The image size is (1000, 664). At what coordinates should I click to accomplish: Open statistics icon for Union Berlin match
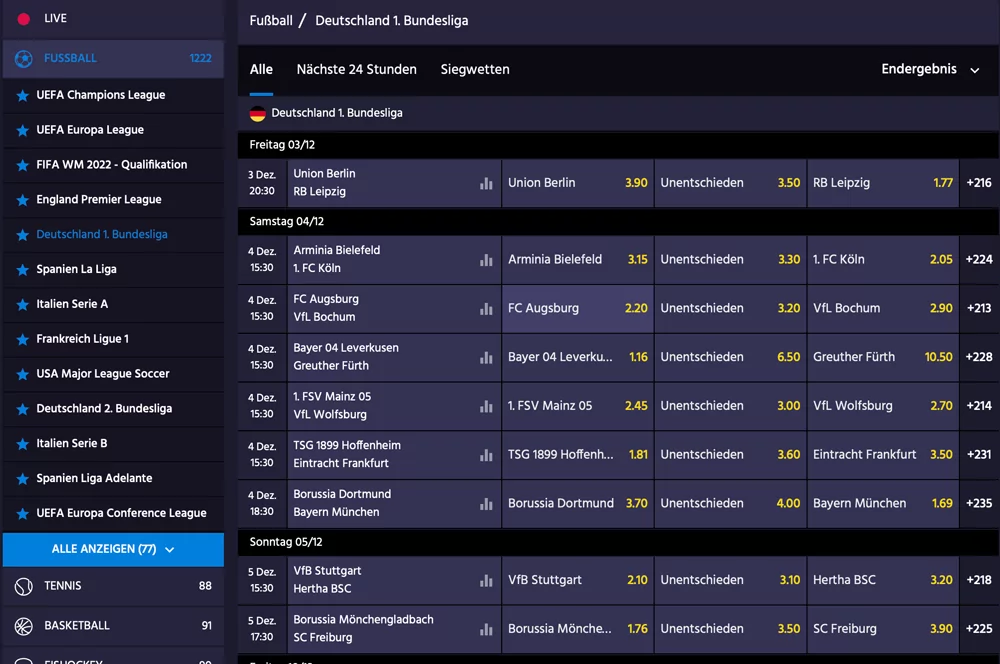[x=486, y=184]
